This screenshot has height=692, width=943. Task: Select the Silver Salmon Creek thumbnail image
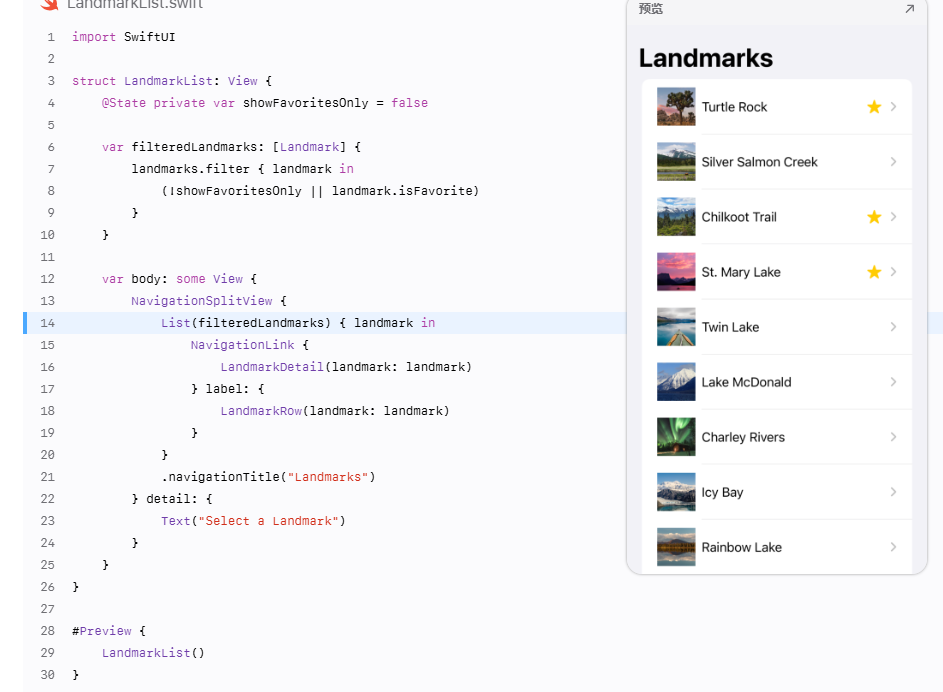(676, 162)
